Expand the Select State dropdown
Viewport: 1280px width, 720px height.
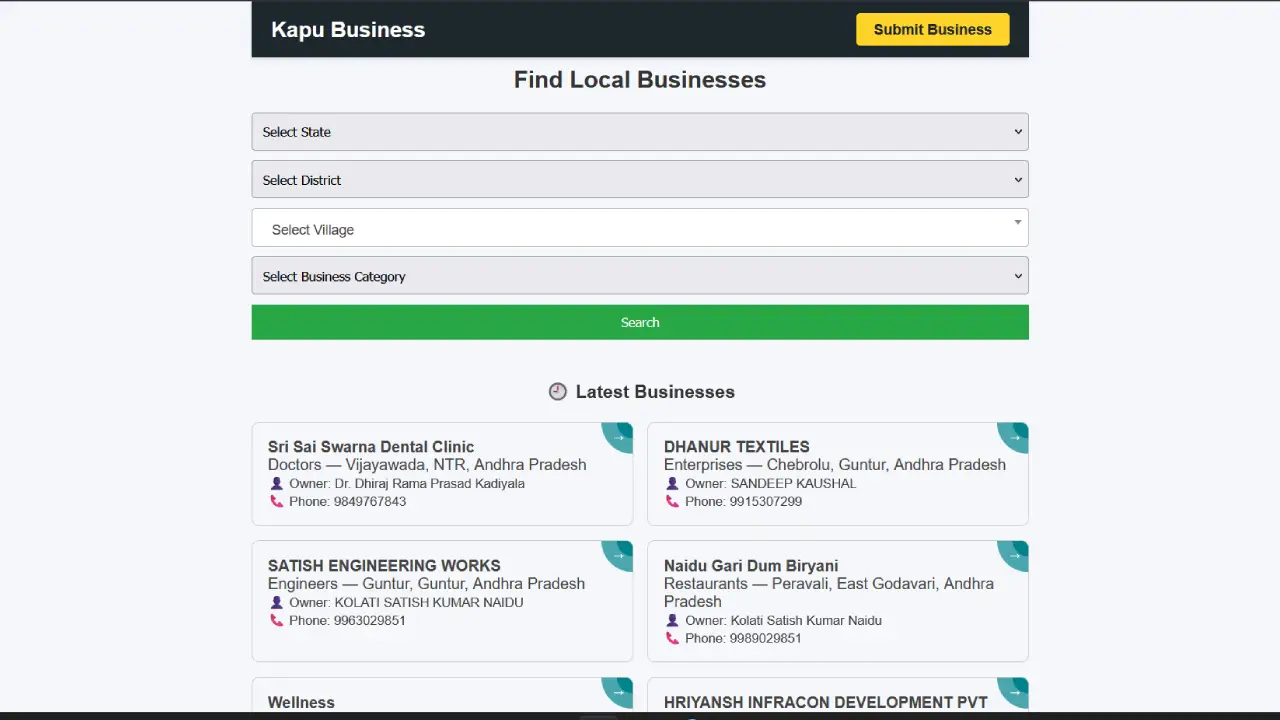click(x=640, y=132)
